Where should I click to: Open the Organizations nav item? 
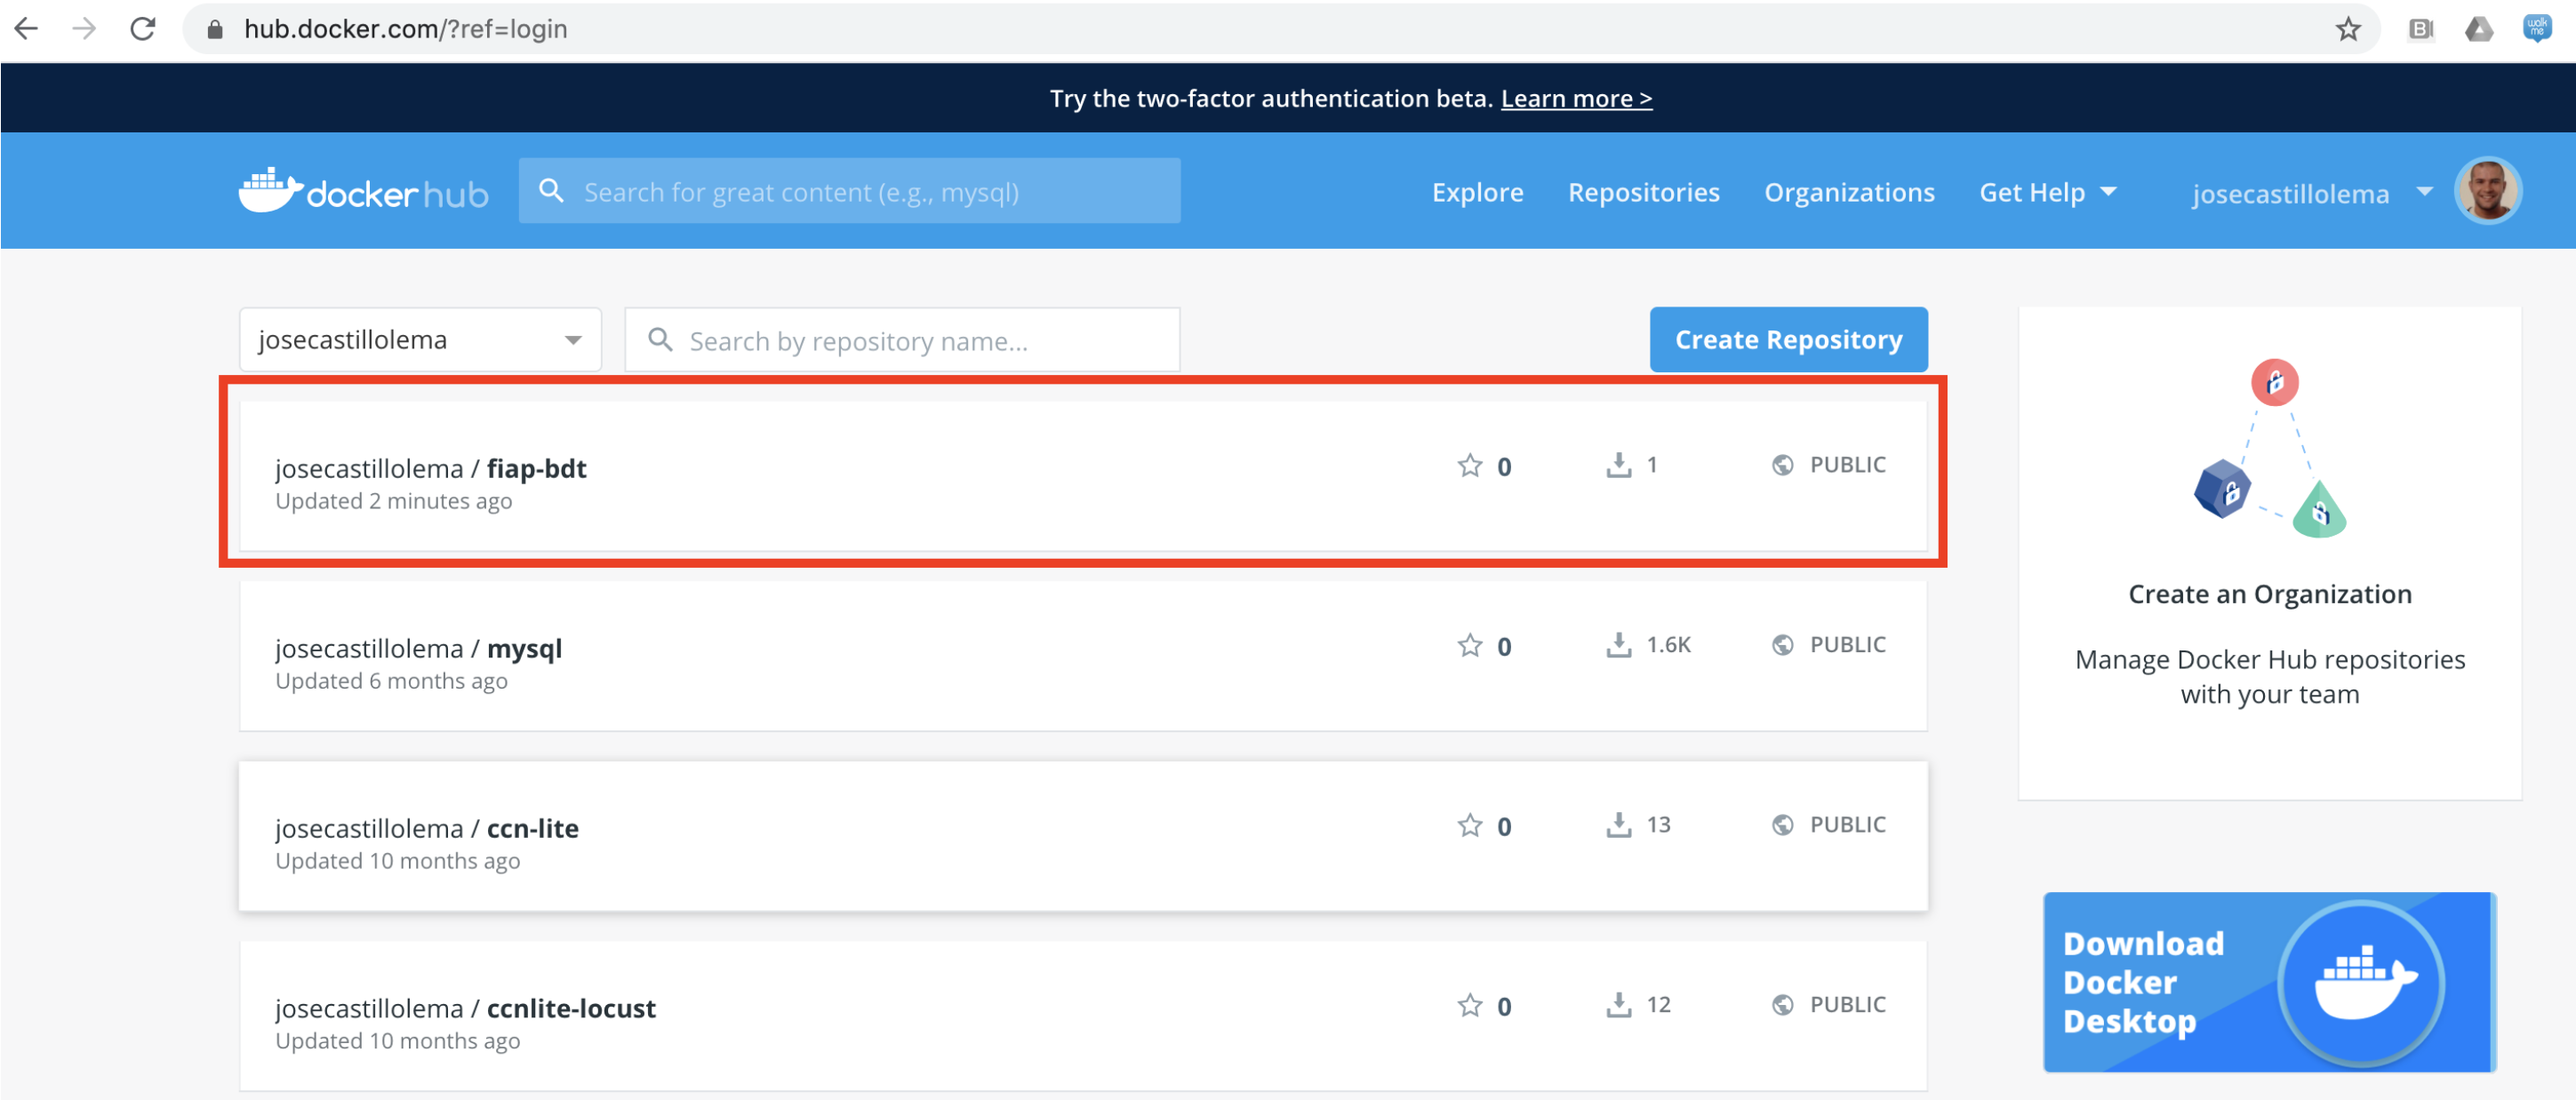tap(1848, 192)
